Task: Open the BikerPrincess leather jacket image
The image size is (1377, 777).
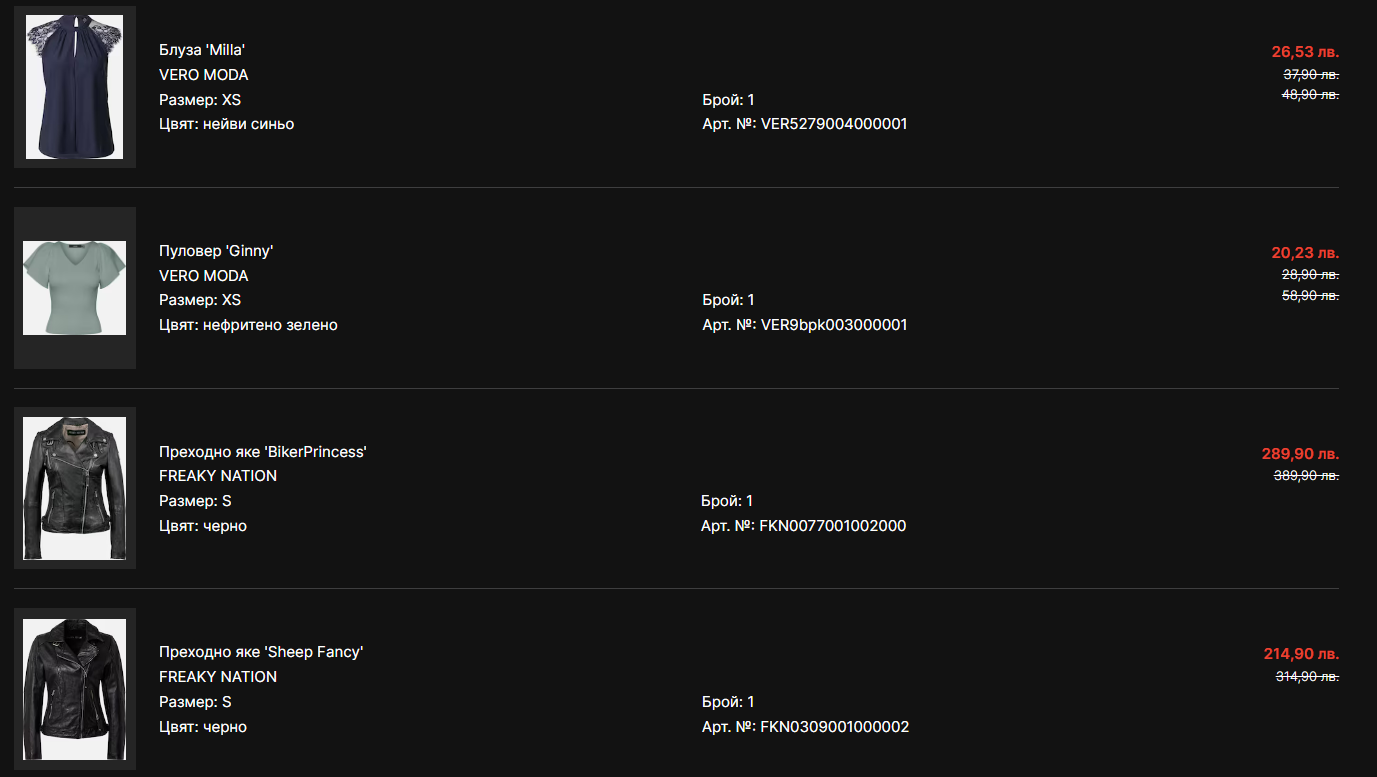Action: [x=74, y=488]
